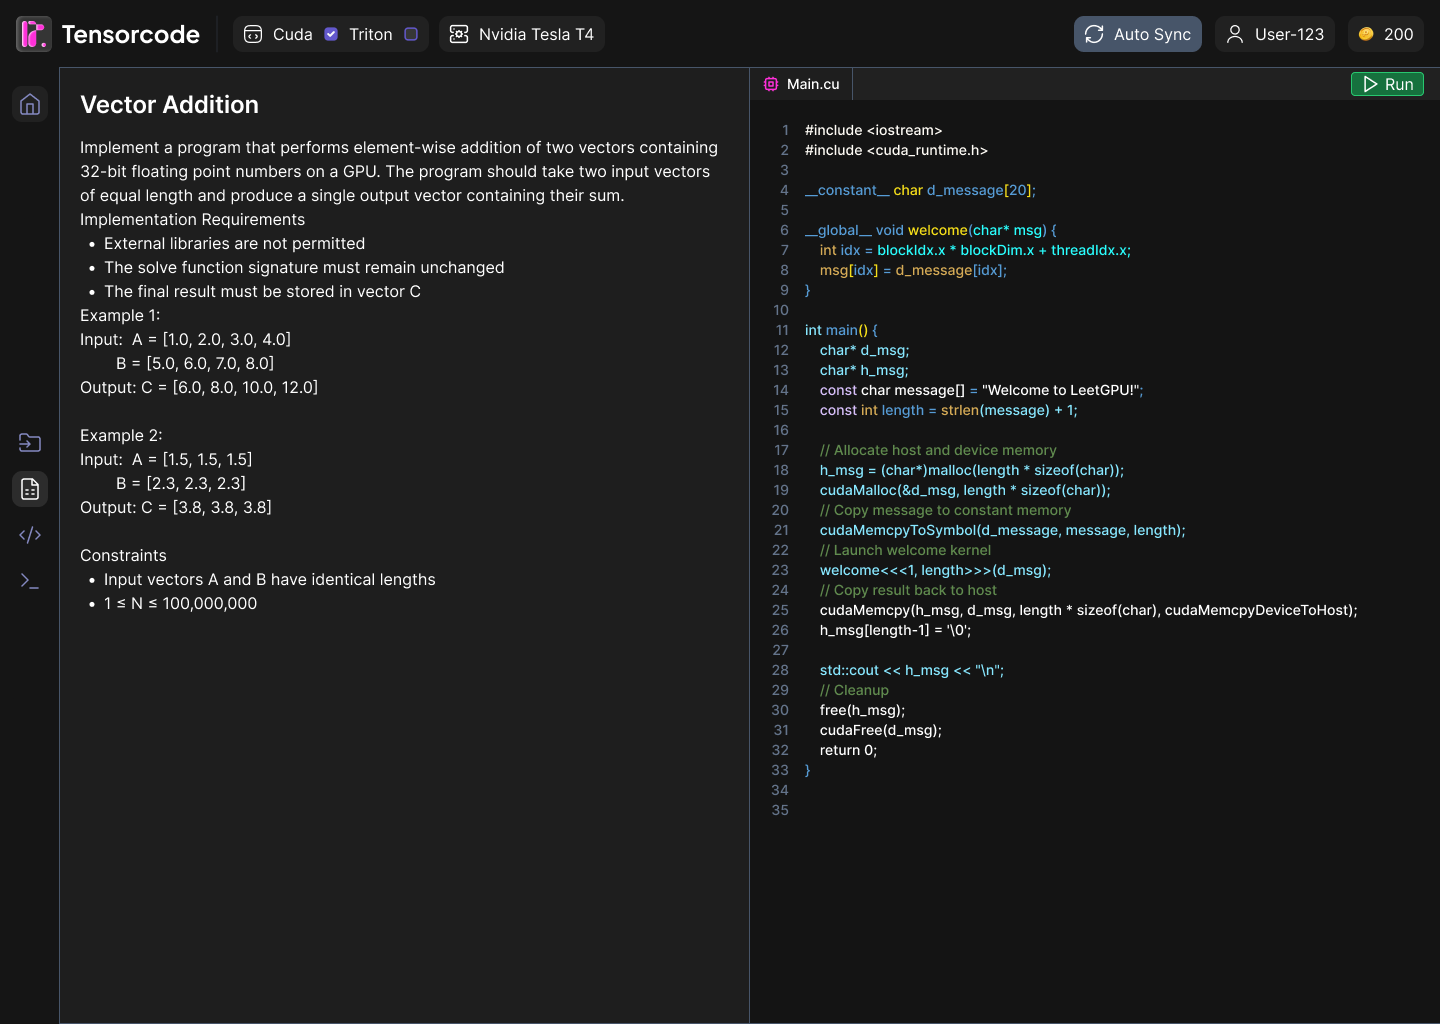Viewport: 1440px width, 1024px height.
Task: Click the Tensorcode logo icon
Action: (x=32, y=33)
